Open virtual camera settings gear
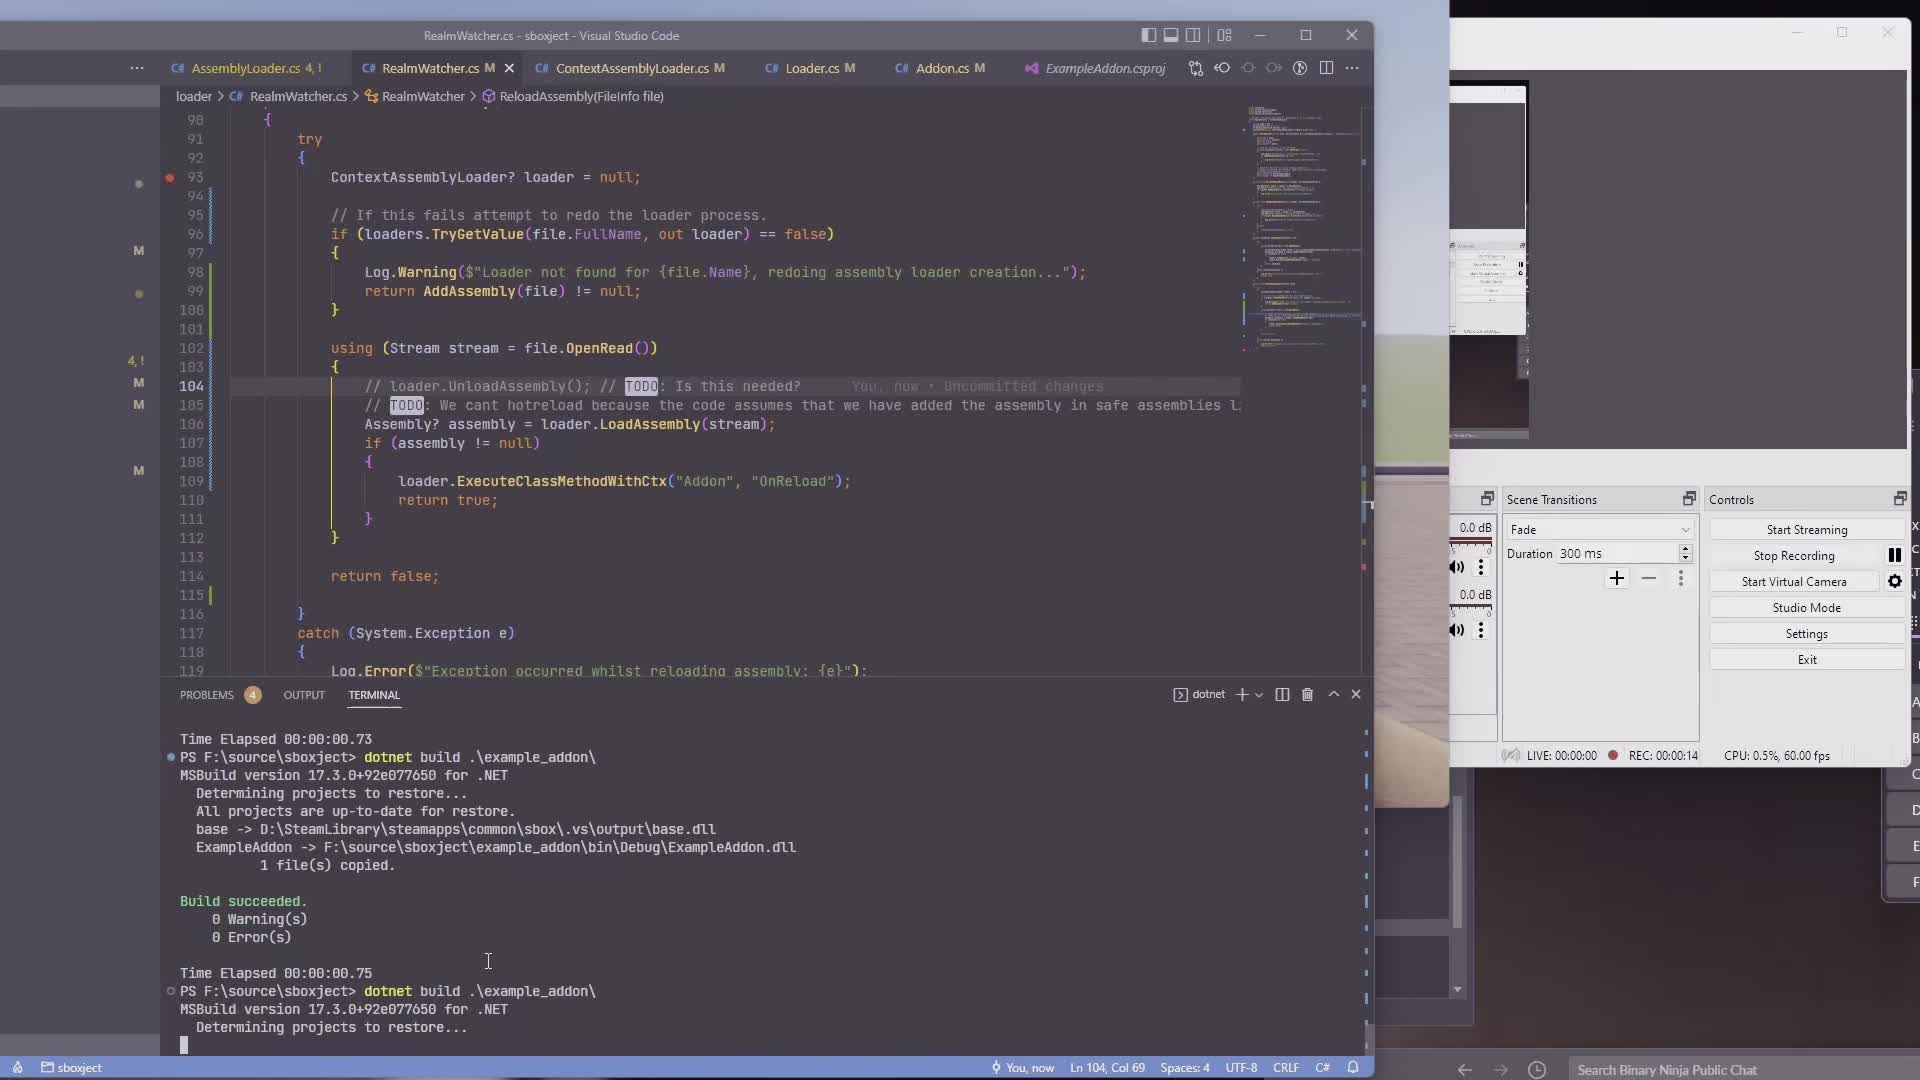This screenshot has width=1920, height=1080. click(1894, 582)
